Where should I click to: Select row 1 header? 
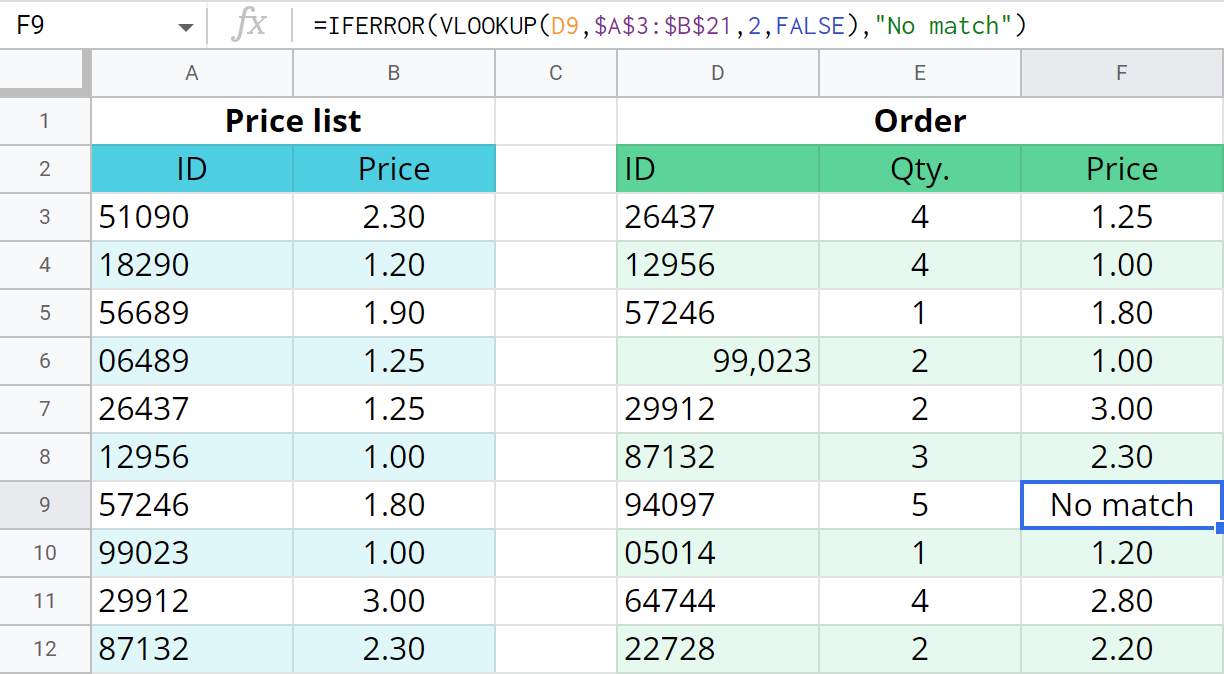(x=44, y=121)
